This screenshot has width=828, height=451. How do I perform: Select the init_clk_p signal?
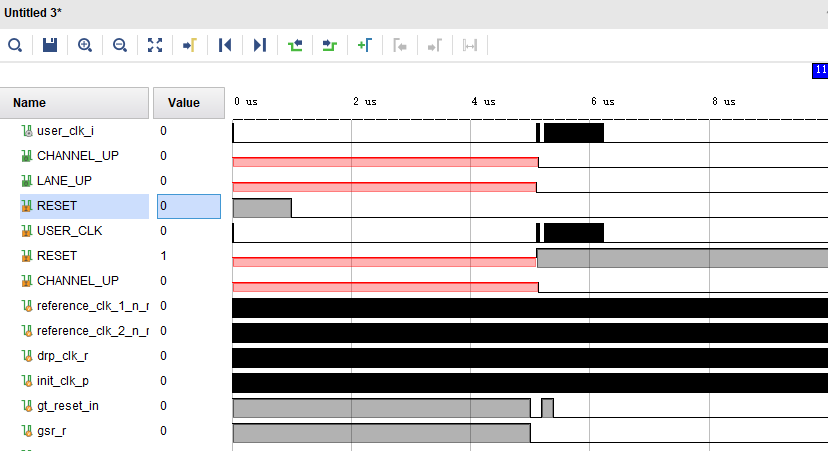click(x=62, y=381)
